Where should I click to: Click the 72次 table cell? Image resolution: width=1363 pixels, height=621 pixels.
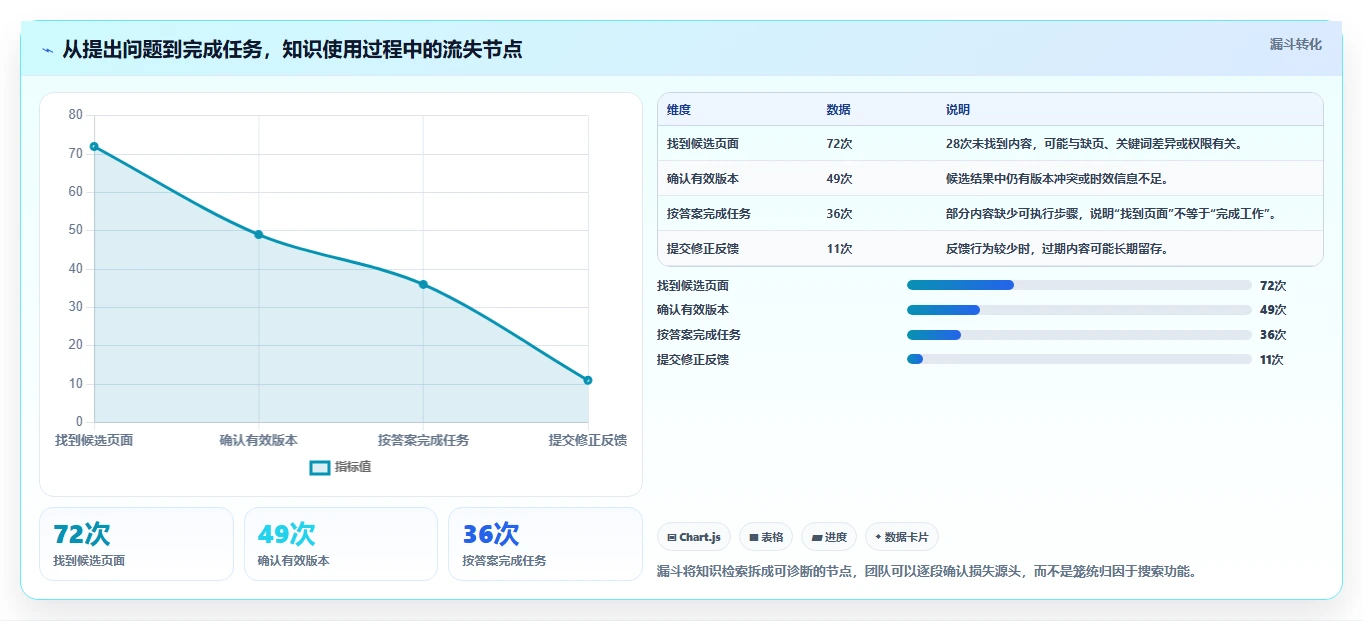point(840,144)
